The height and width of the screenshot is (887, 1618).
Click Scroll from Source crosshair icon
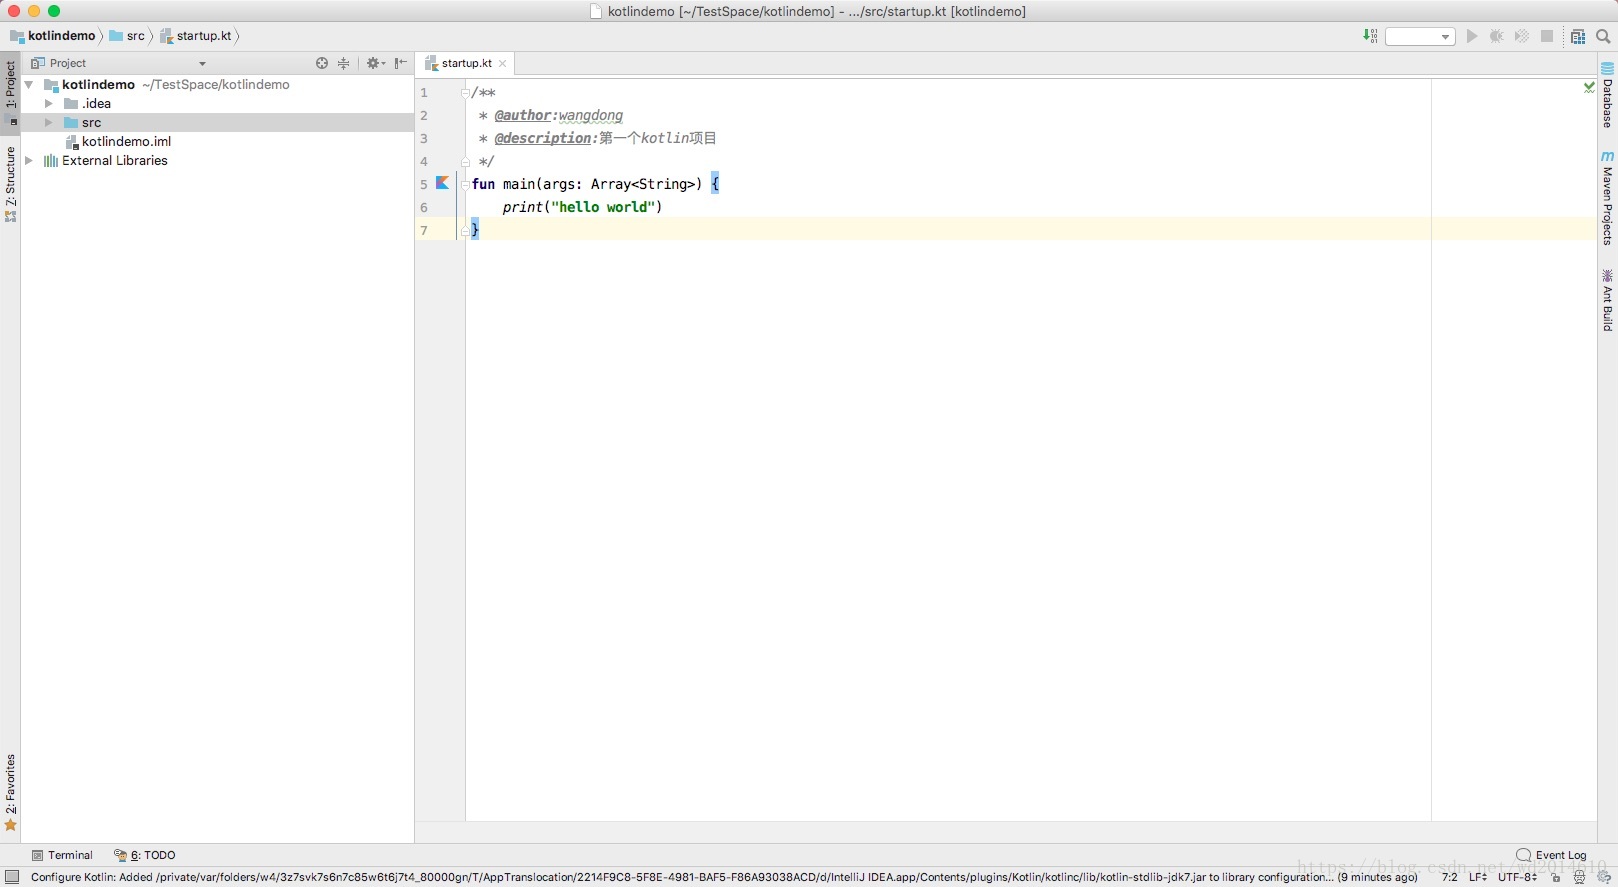[322, 63]
